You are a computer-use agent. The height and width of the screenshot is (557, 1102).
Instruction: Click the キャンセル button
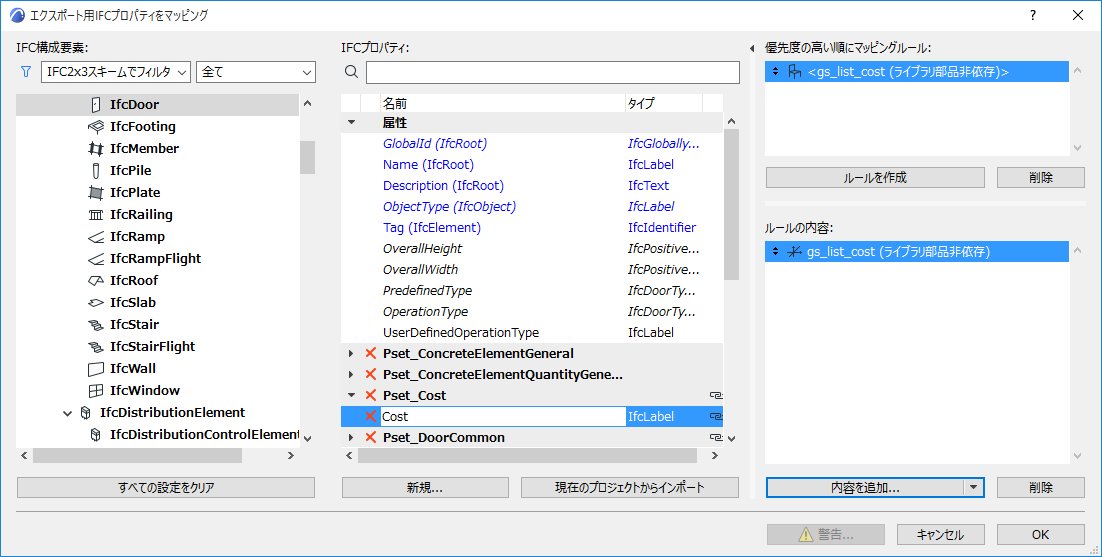(940, 535)
